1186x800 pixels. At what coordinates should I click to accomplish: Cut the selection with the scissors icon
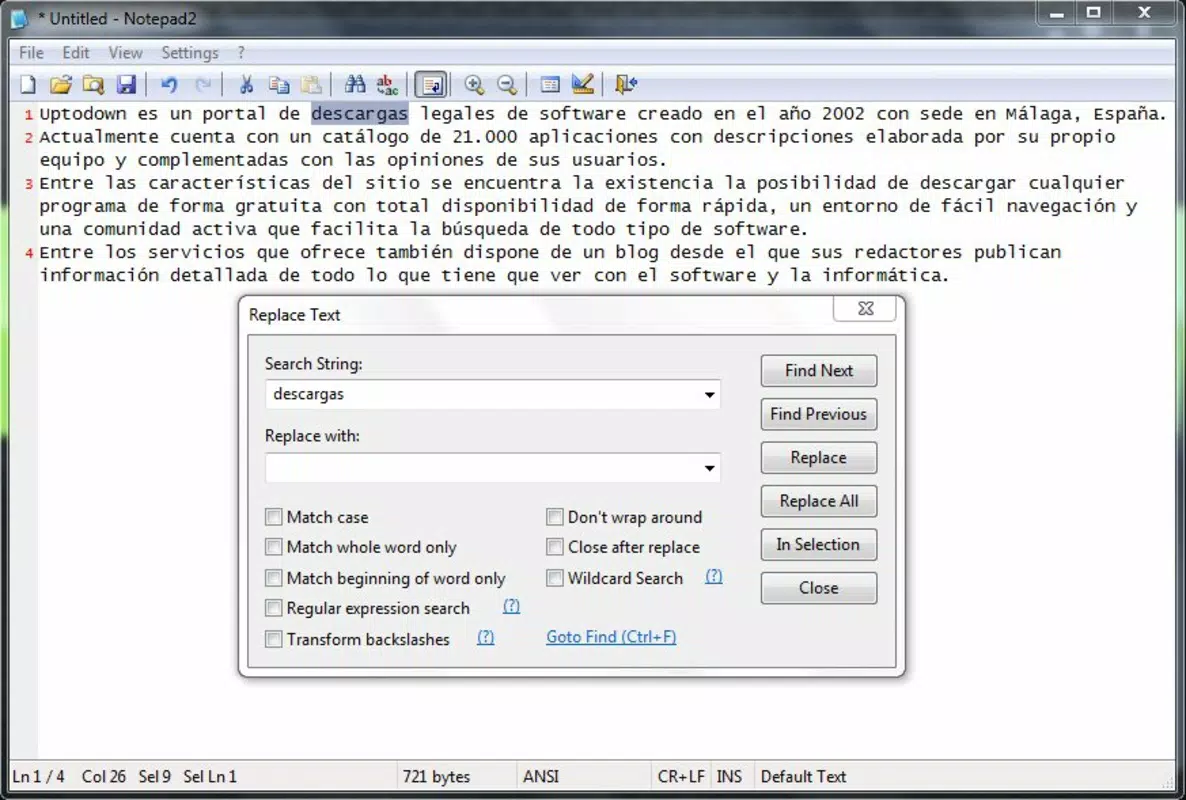tap(246, 84)
